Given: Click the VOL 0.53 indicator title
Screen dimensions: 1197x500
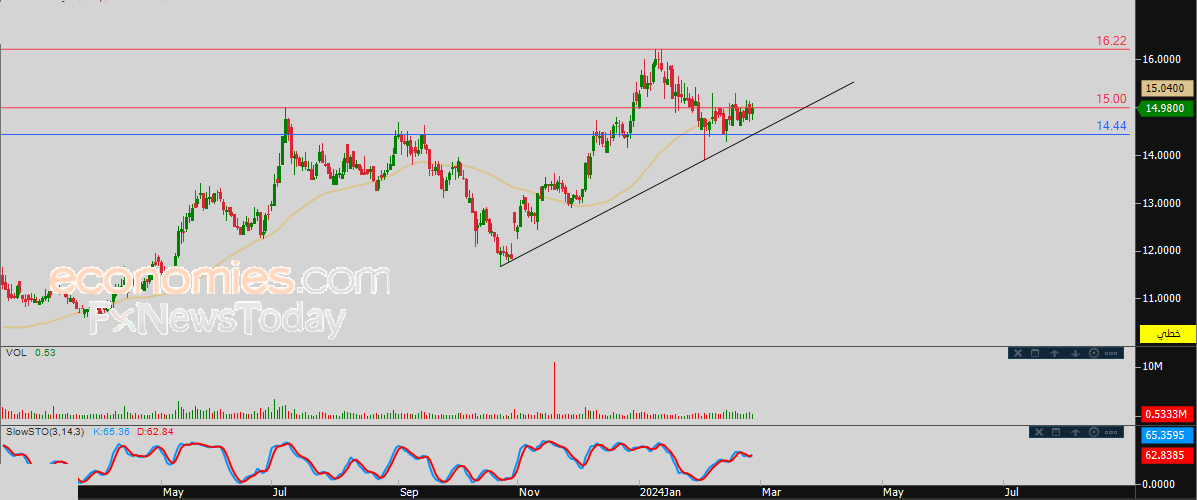Looking at the screenshot, I should click(31, 353).
